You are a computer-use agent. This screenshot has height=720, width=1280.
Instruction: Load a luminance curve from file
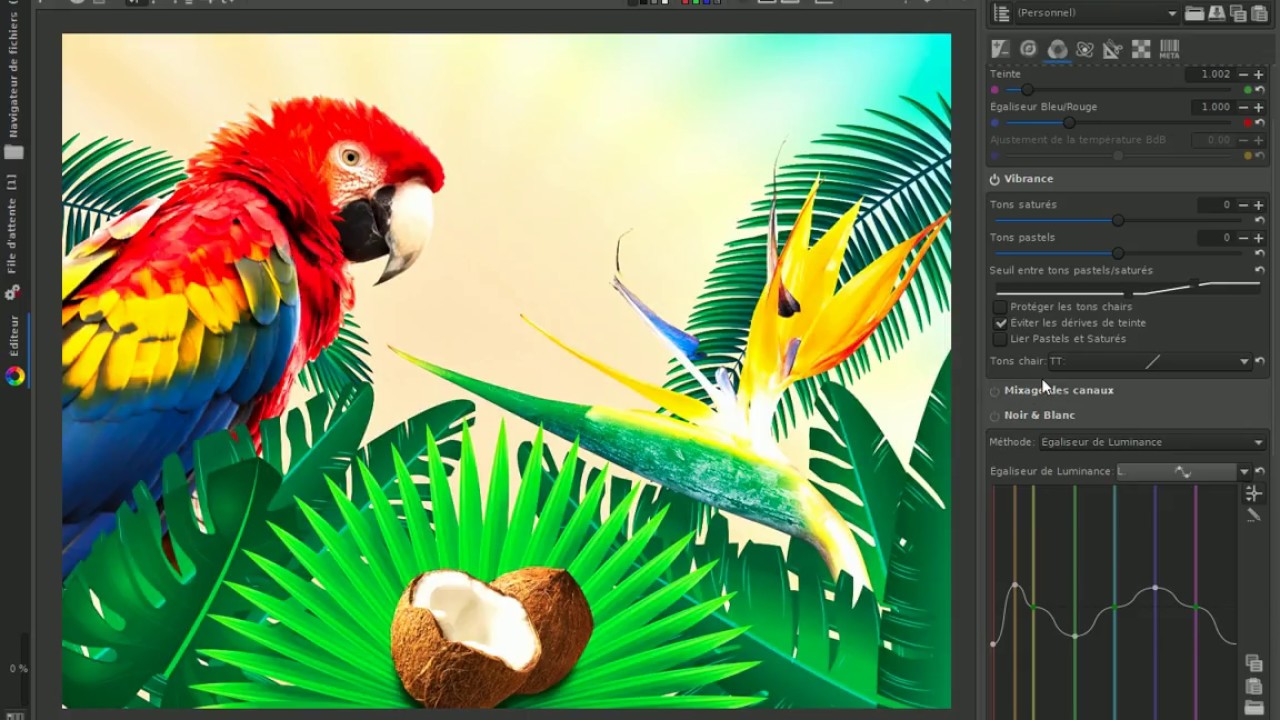[1254, 708]
